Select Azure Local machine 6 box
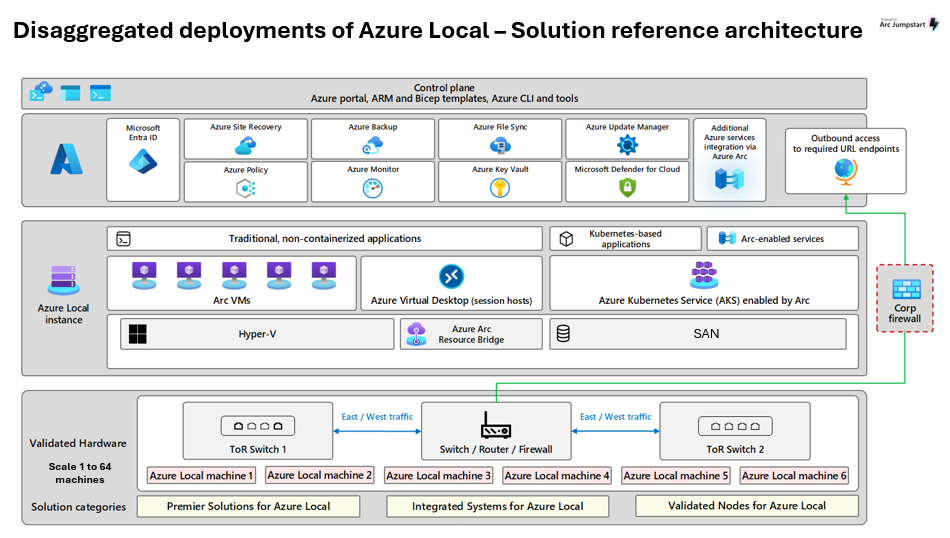950x538 pixels. [794, 476]
